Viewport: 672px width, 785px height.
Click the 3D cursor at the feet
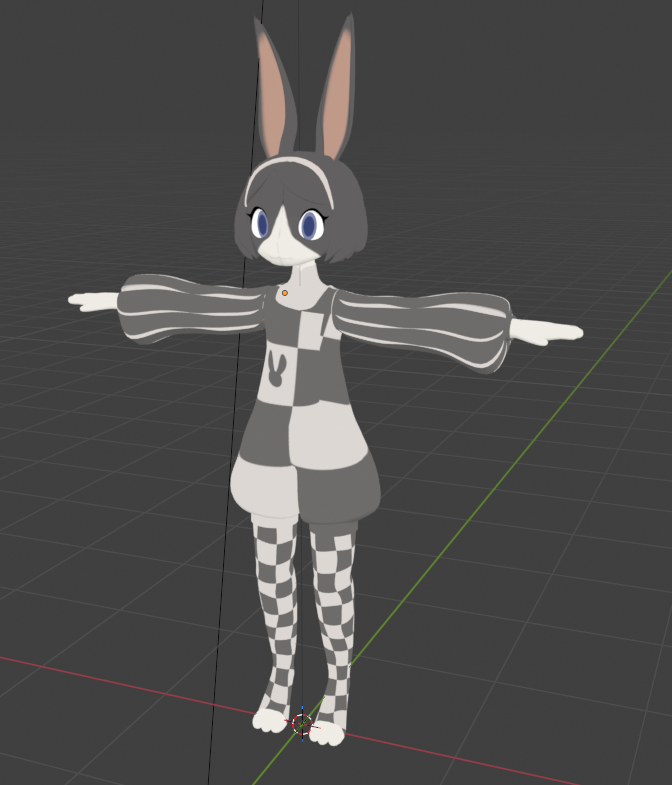point(302,724)
